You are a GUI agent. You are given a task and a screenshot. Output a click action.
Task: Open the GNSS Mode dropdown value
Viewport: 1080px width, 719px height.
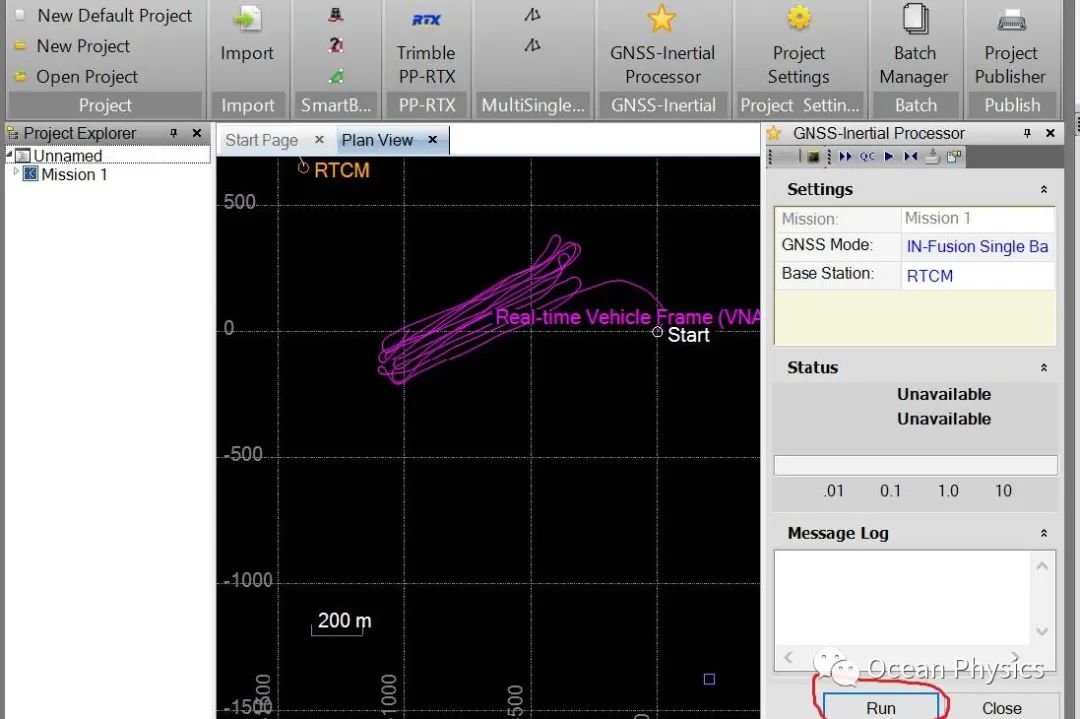pyautogui.click(x=976, y=246)
